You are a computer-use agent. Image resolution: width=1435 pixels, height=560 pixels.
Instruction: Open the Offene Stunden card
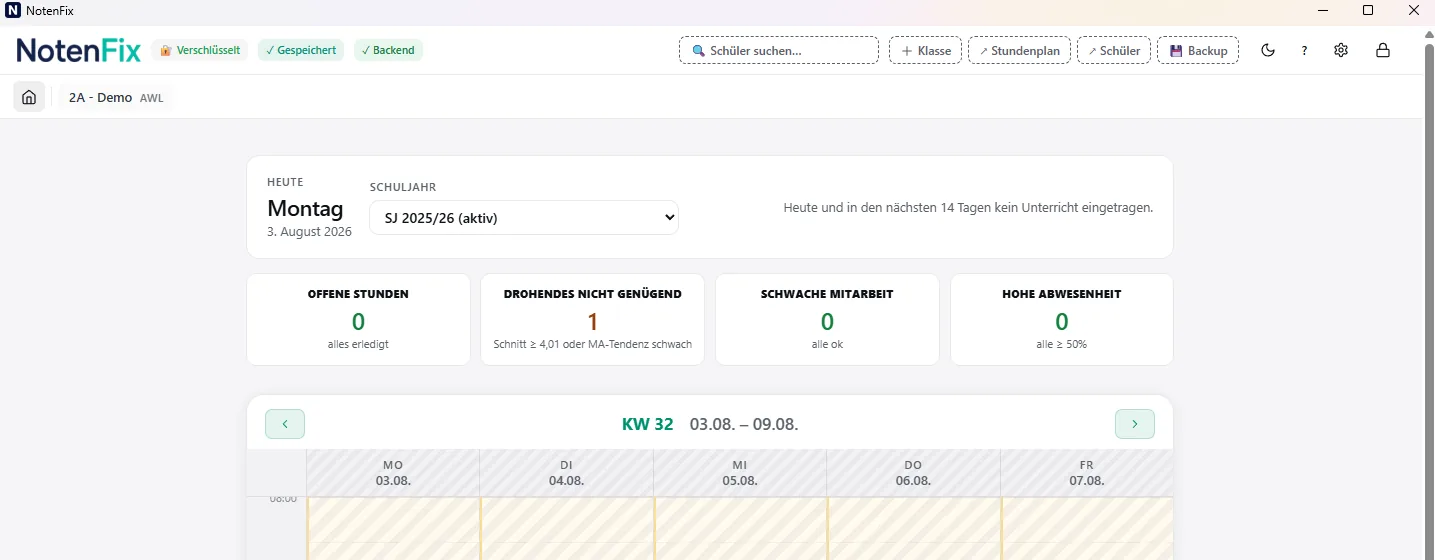coord(358,320)
